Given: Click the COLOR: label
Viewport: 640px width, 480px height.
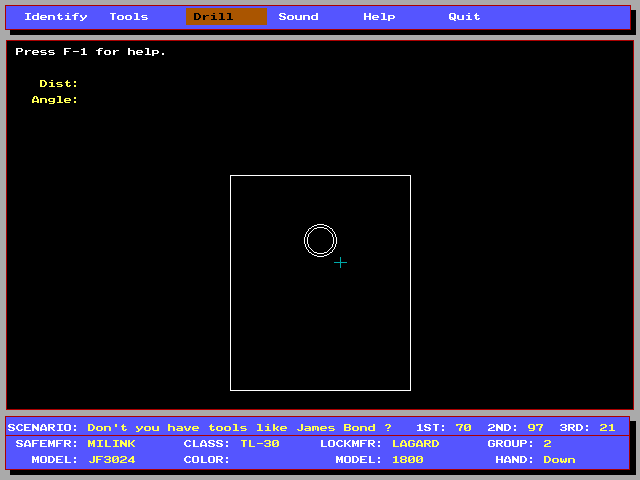Looking at the screenshot, I should click(x=207, y=460).
